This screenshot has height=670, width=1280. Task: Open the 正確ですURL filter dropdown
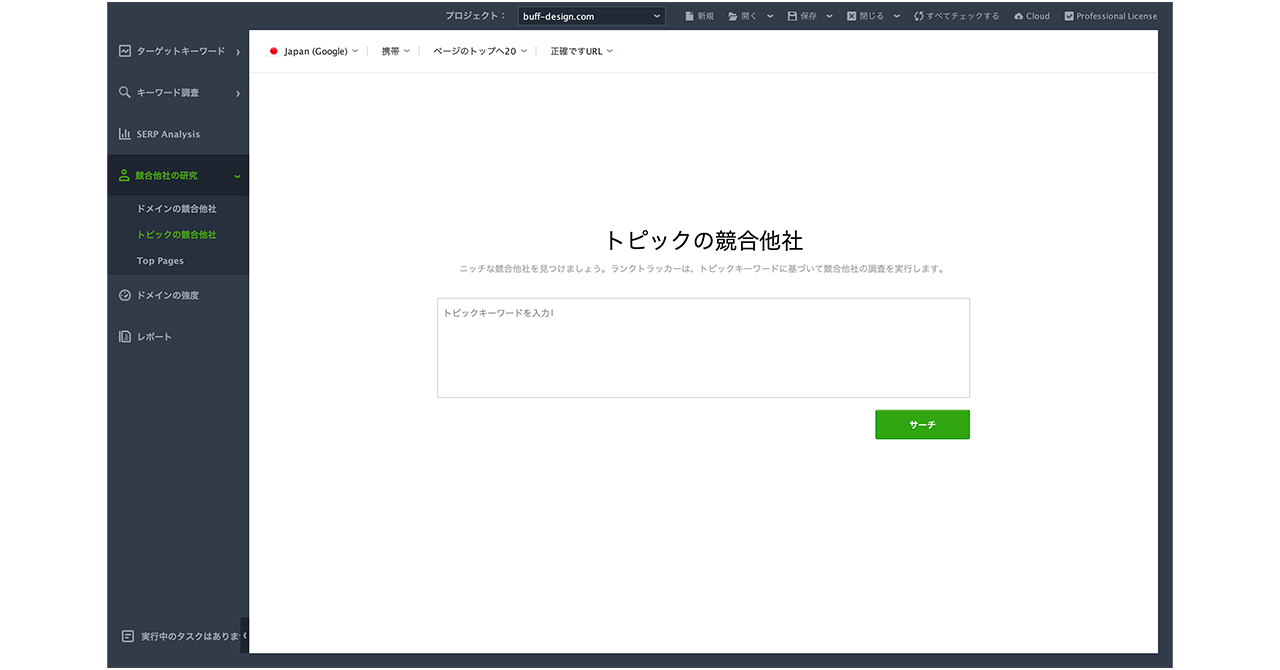point(581,51)
